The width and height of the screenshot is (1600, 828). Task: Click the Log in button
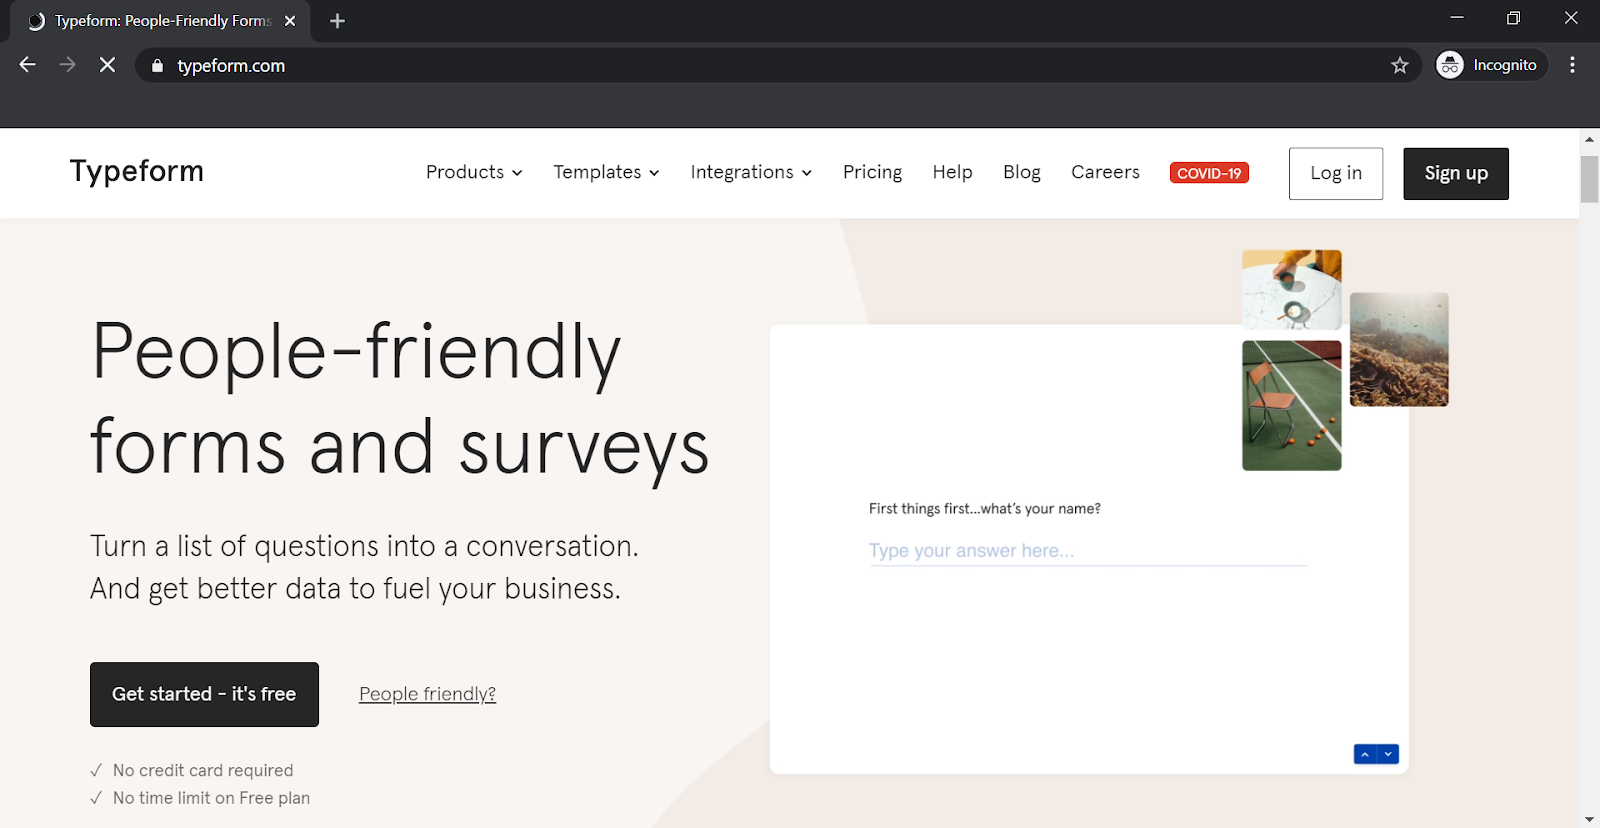point(1336,174)
